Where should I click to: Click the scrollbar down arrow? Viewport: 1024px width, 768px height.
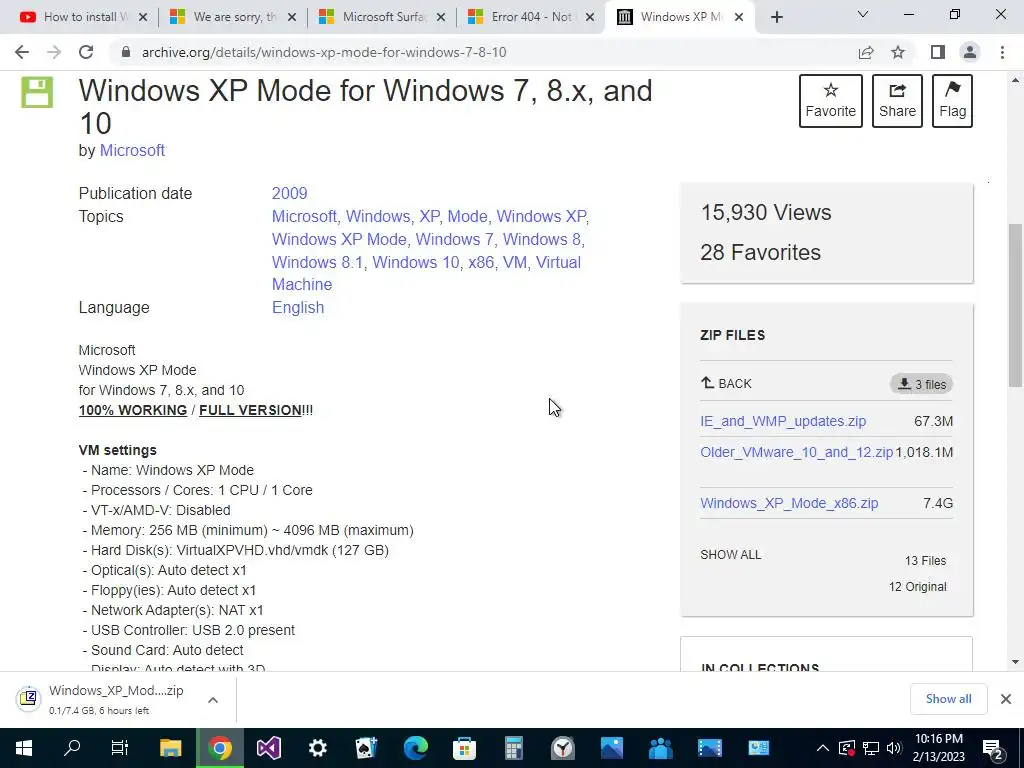coord(1015,662)
